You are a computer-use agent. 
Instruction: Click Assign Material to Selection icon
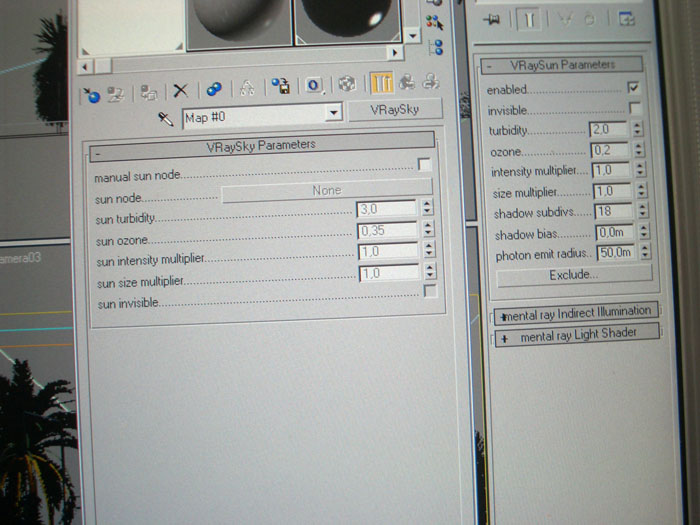[149, 92]
